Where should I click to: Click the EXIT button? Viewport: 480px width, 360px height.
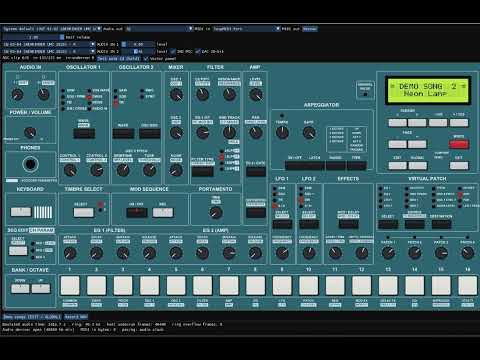(459, 166)
